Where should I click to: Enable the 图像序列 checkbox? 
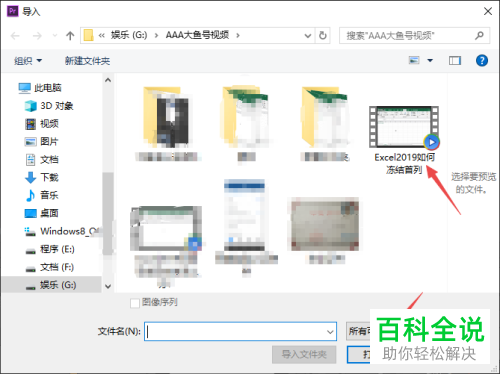[135, 303]
